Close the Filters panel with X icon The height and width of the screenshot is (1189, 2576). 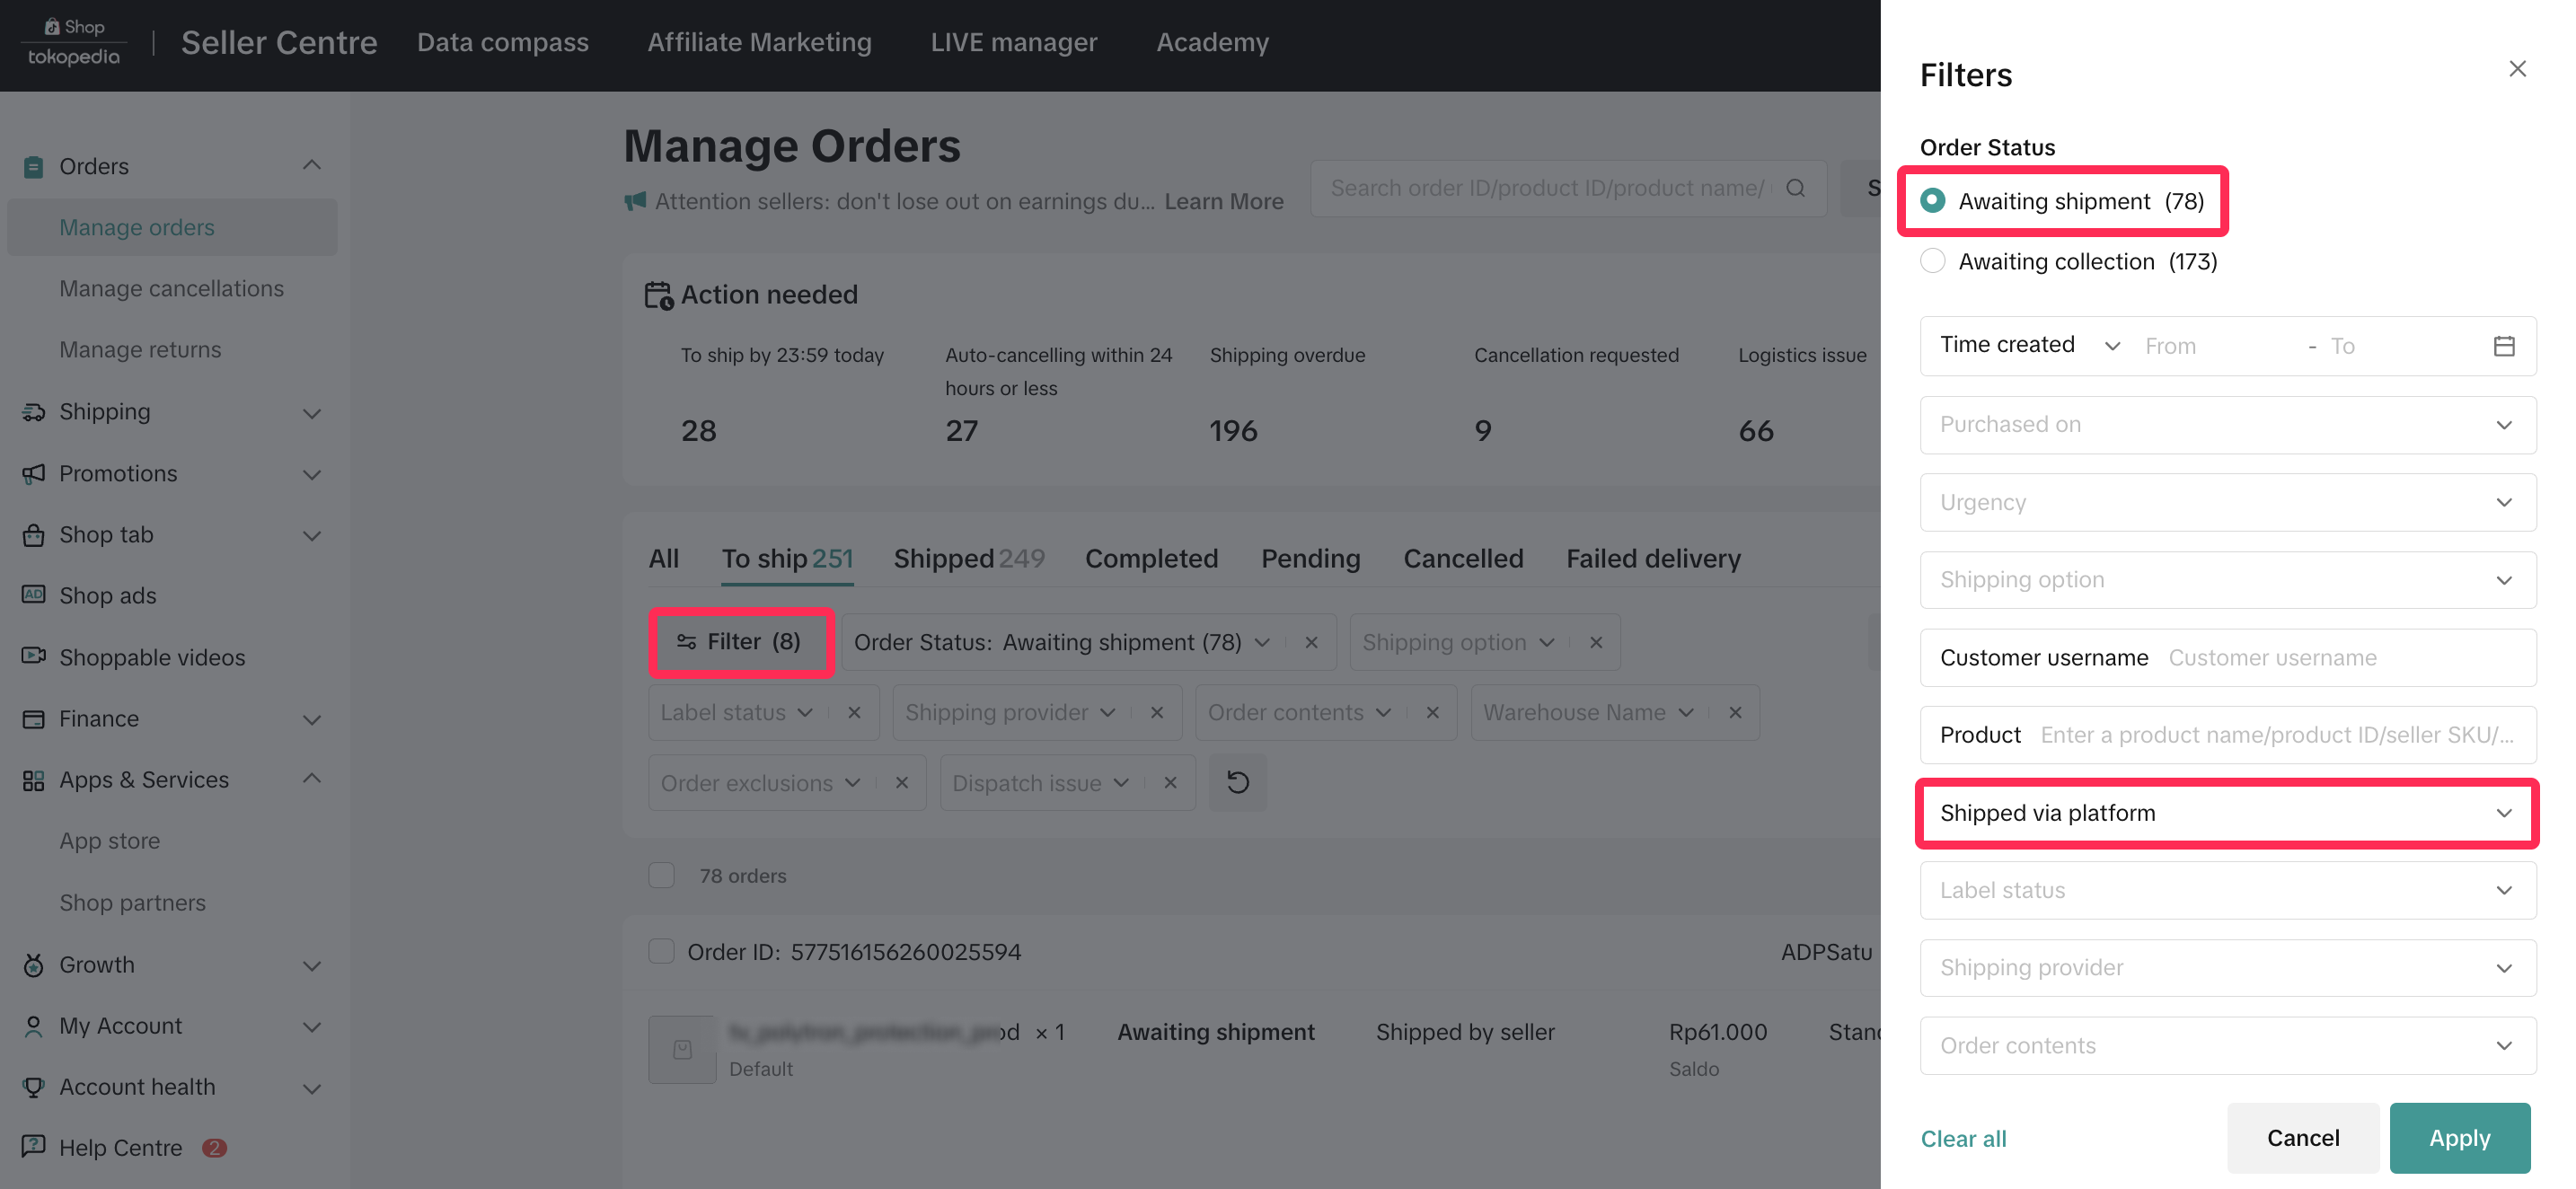point(2517,69)
